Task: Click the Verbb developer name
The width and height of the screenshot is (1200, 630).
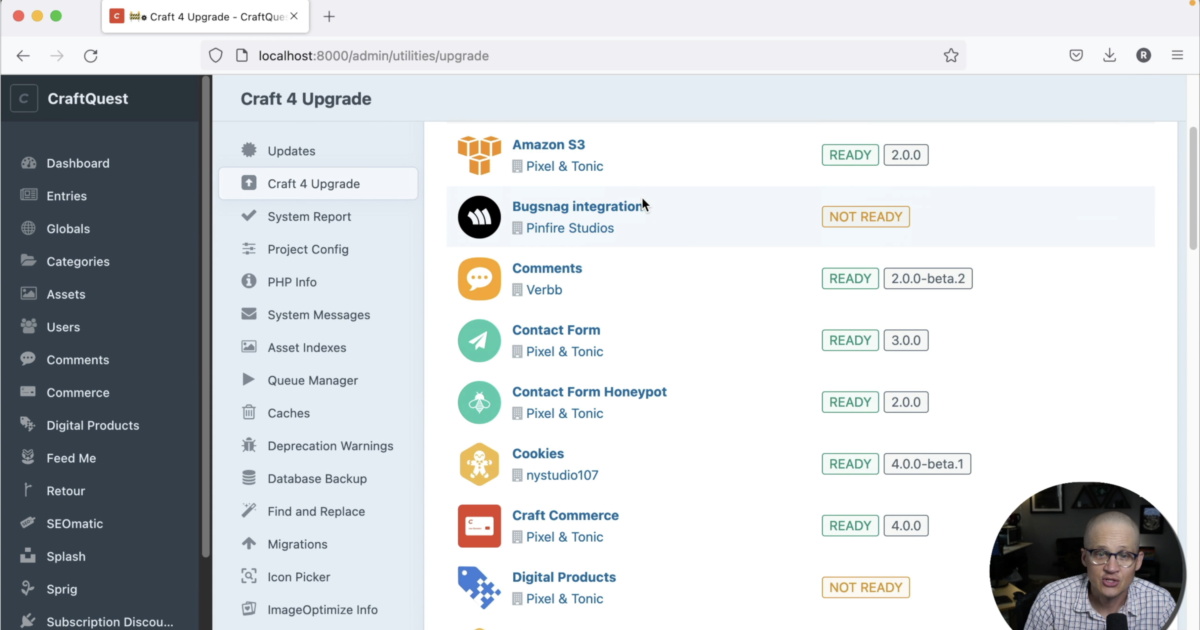Action: point(546,290)
